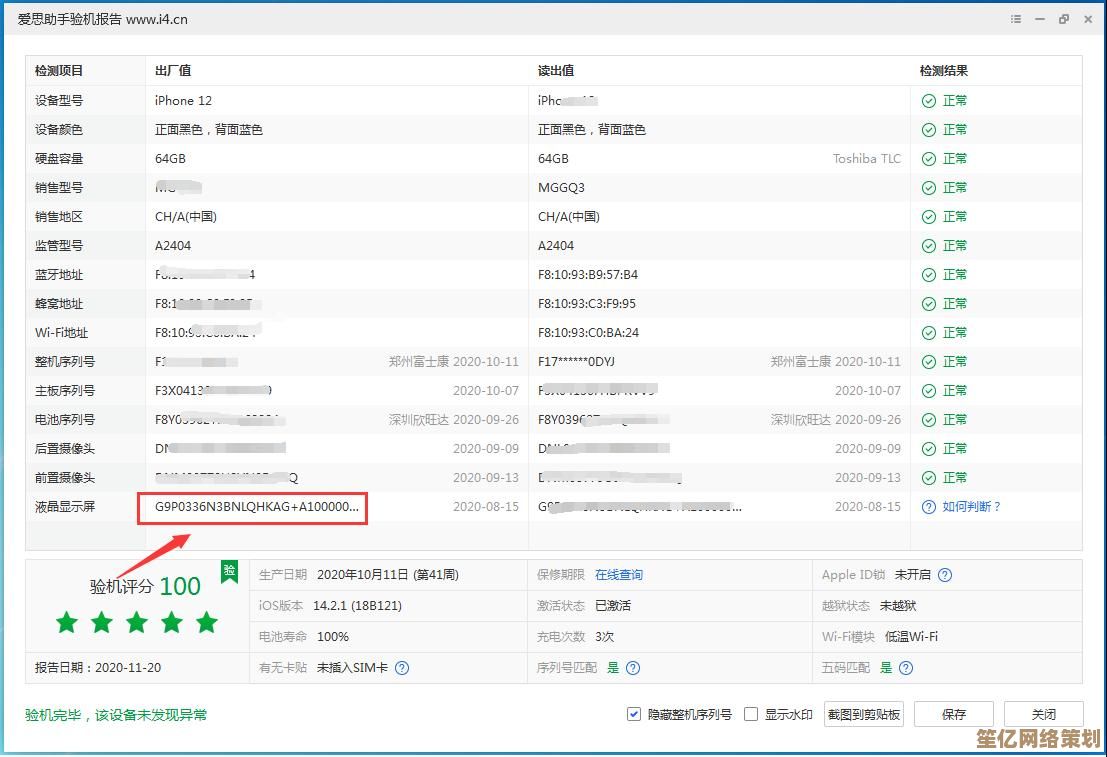This screenshot has height=757, width=1107.
Task: Open the 如何判断？ link
Action: [971, 507]
